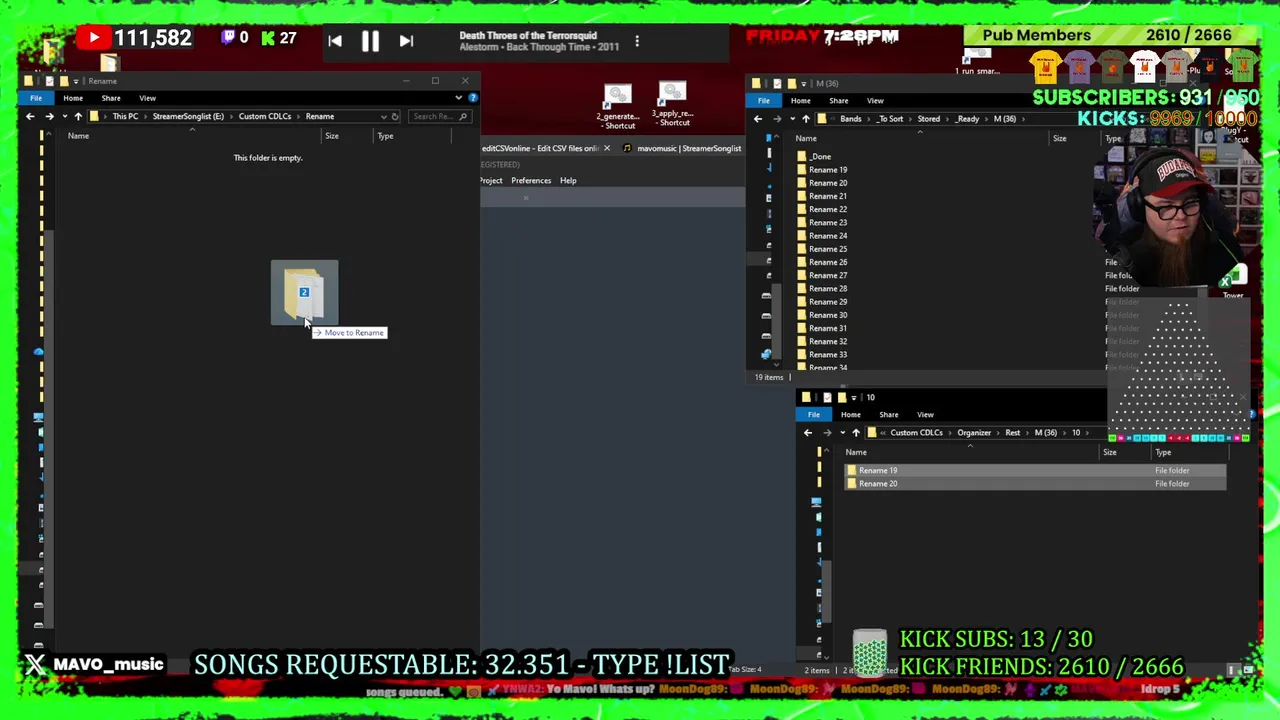1280x720 pixels.
Task: Open the Help menu
Action: (x=568, y=181)
